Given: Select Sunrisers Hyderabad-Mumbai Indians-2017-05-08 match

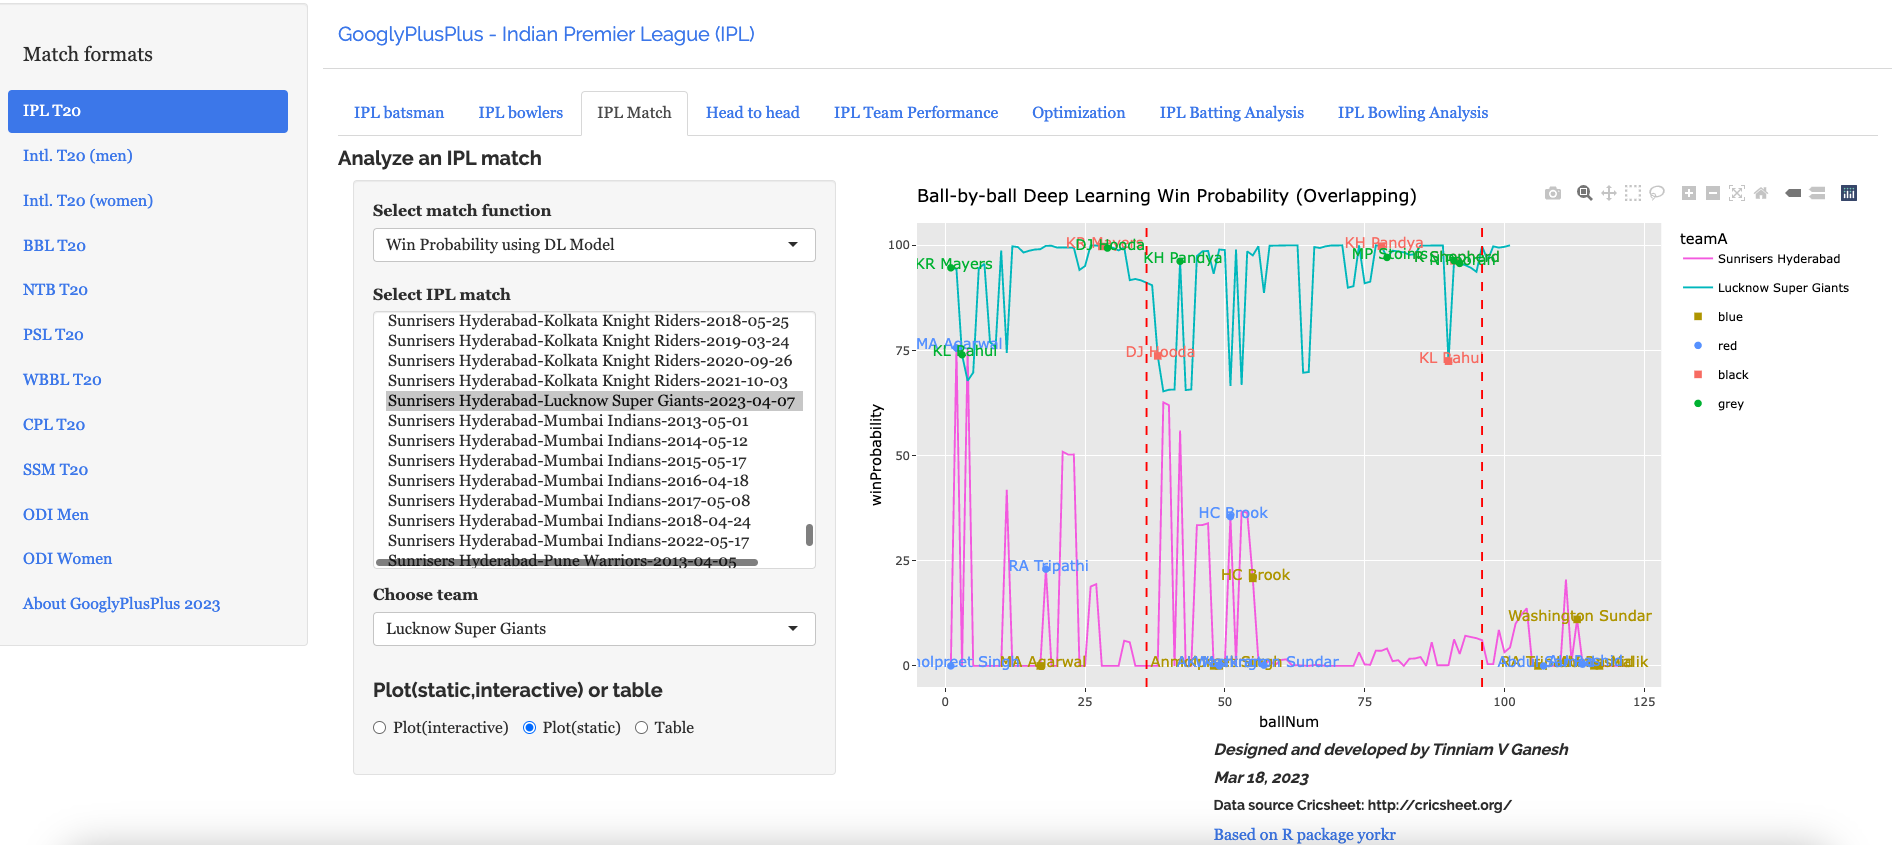Looking at the screenshot, I should coord(568,501).
